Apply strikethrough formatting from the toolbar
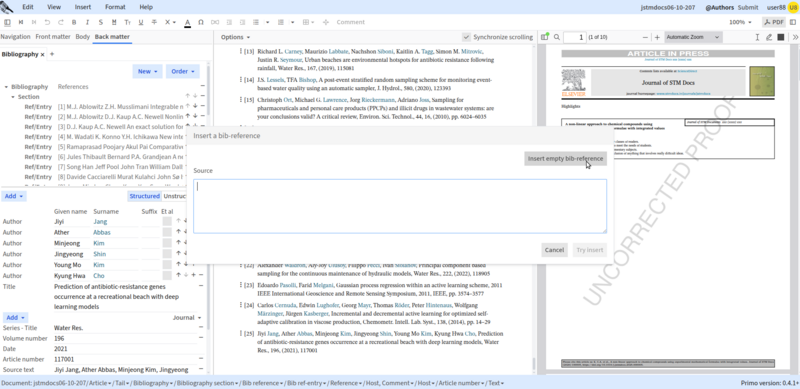 point(154,22)
